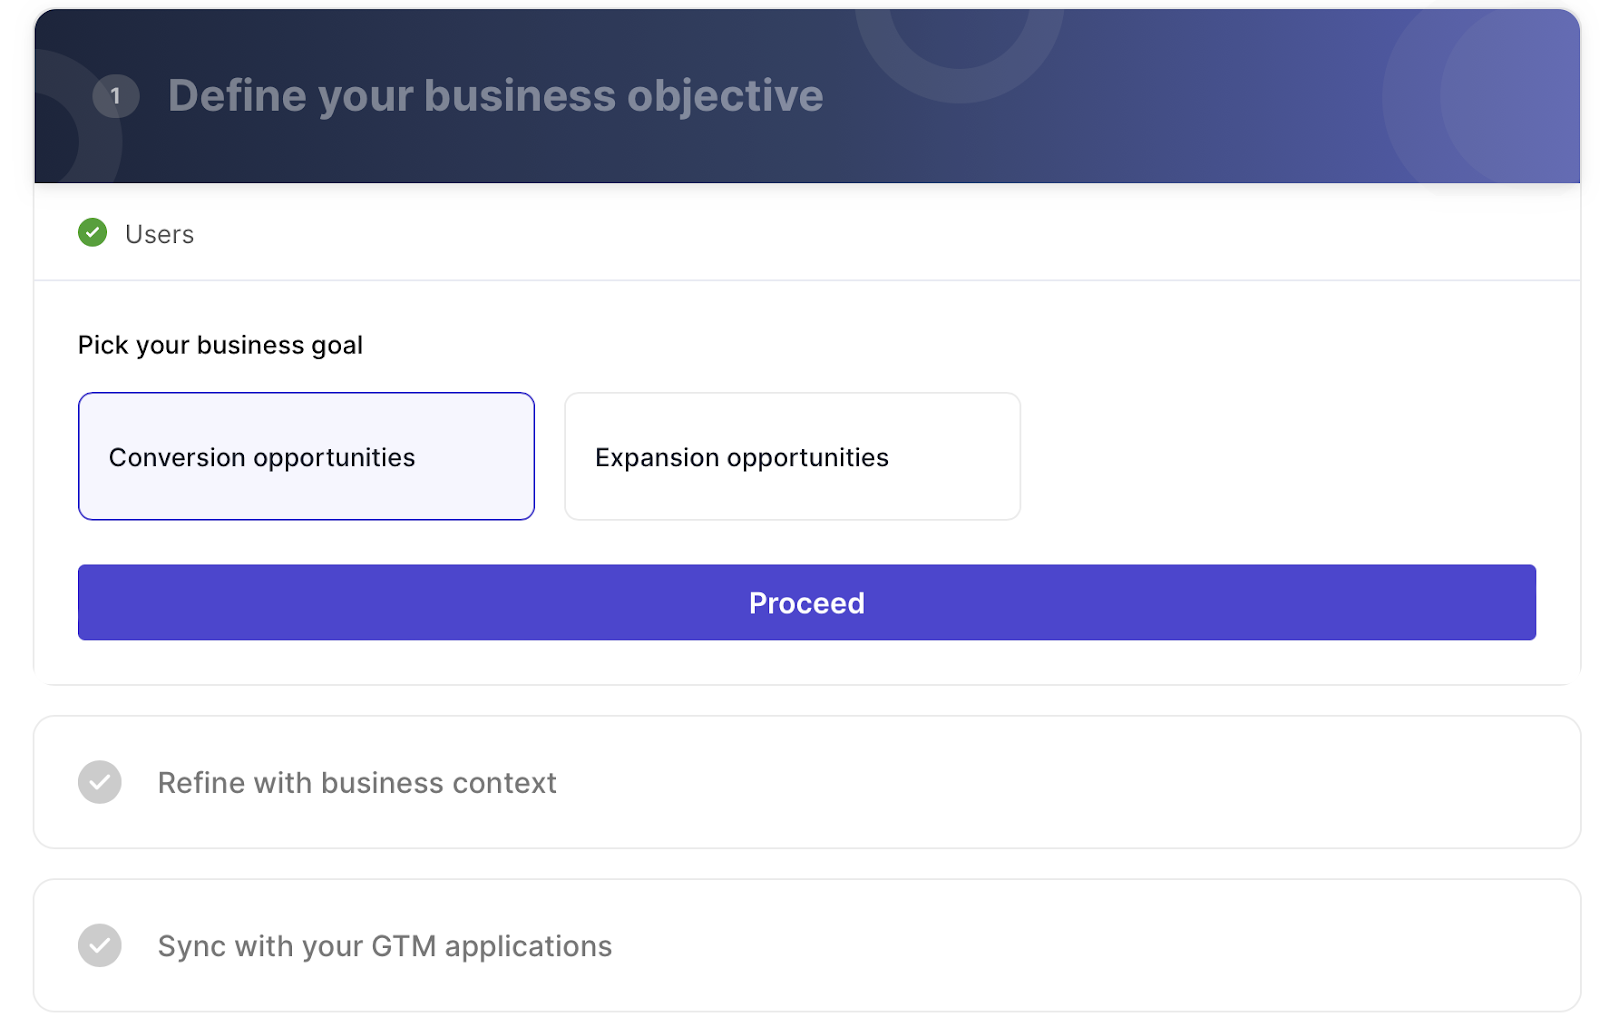Click empty area right of Expansion card

(x=1280, y=456)
